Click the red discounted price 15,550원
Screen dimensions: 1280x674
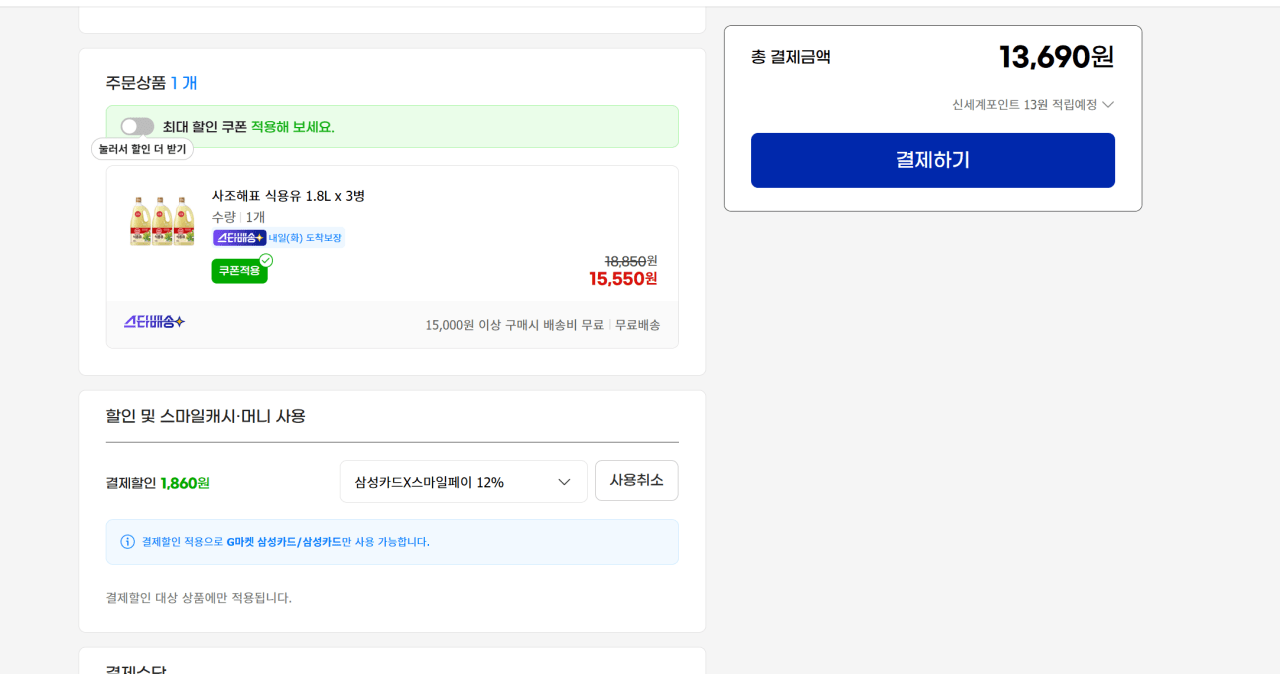click(622, 279)
